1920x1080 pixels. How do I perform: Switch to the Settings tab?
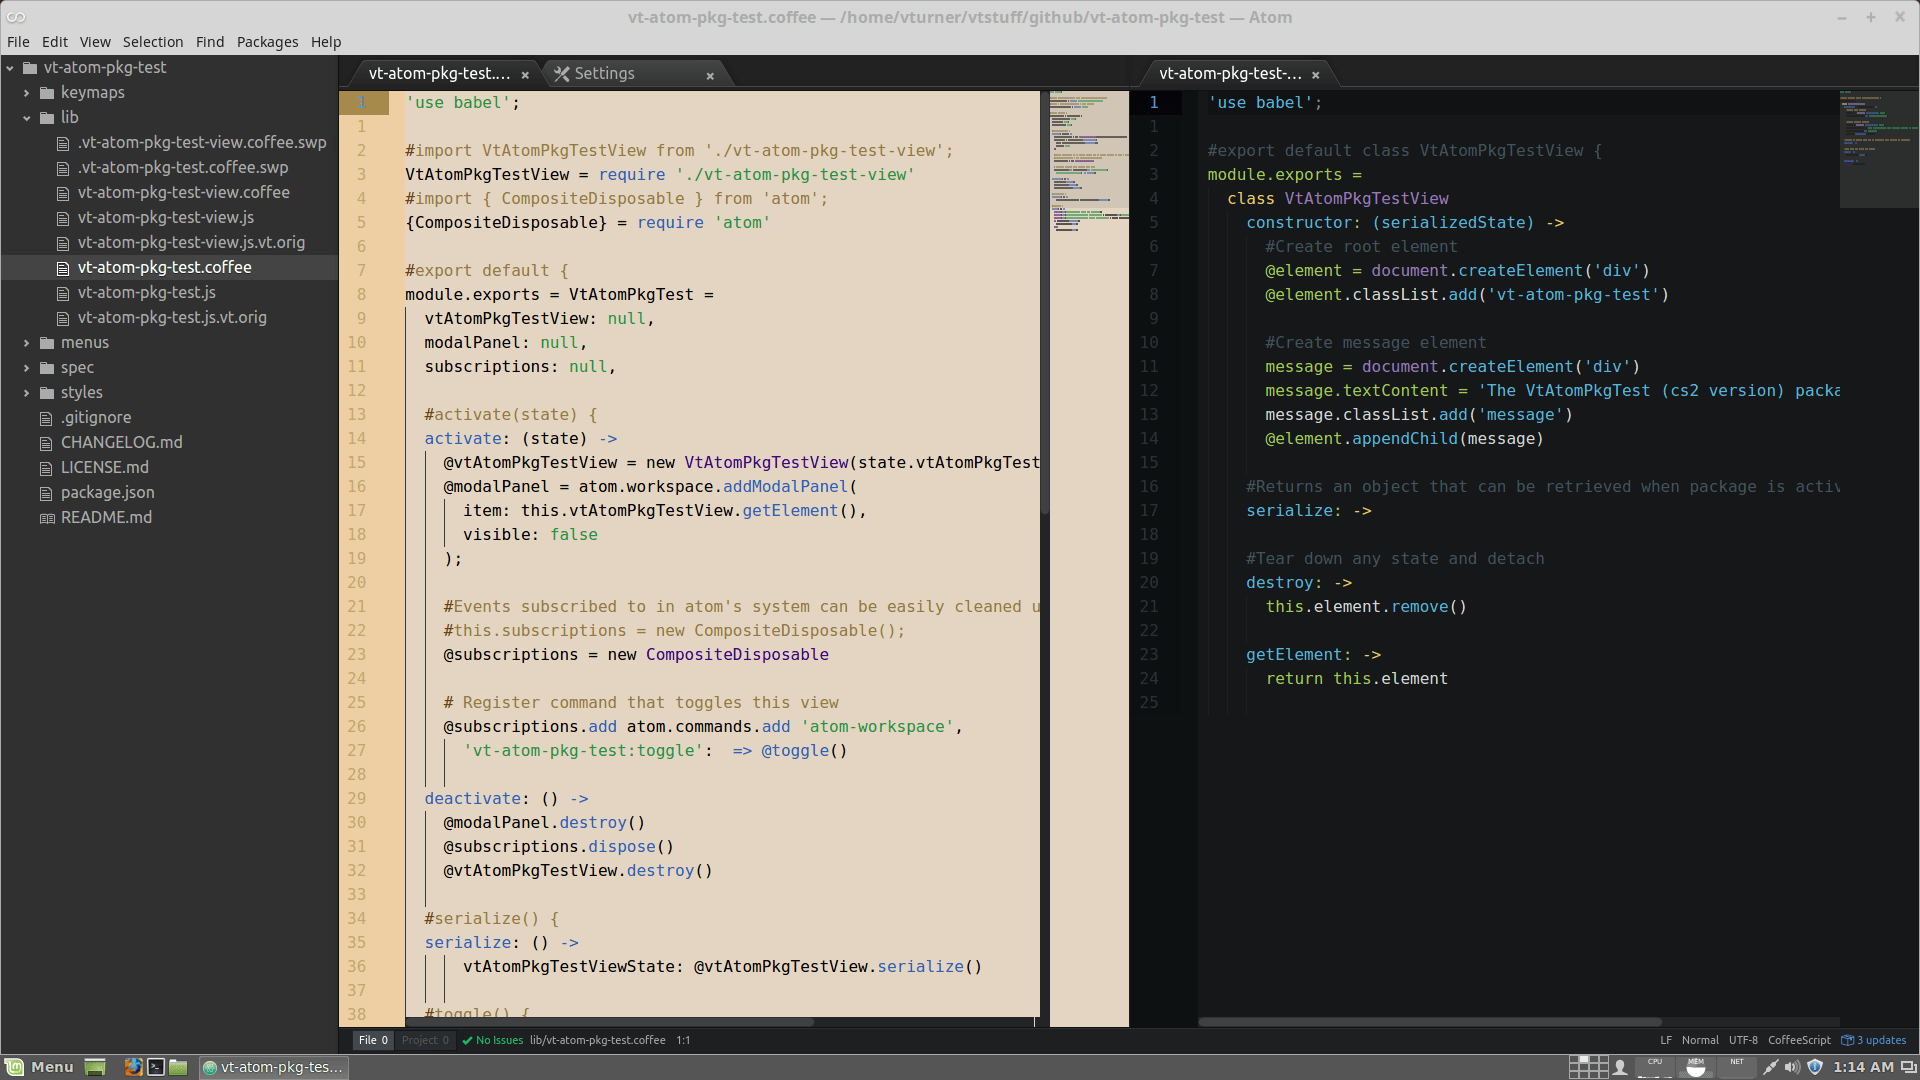(604, 74)
